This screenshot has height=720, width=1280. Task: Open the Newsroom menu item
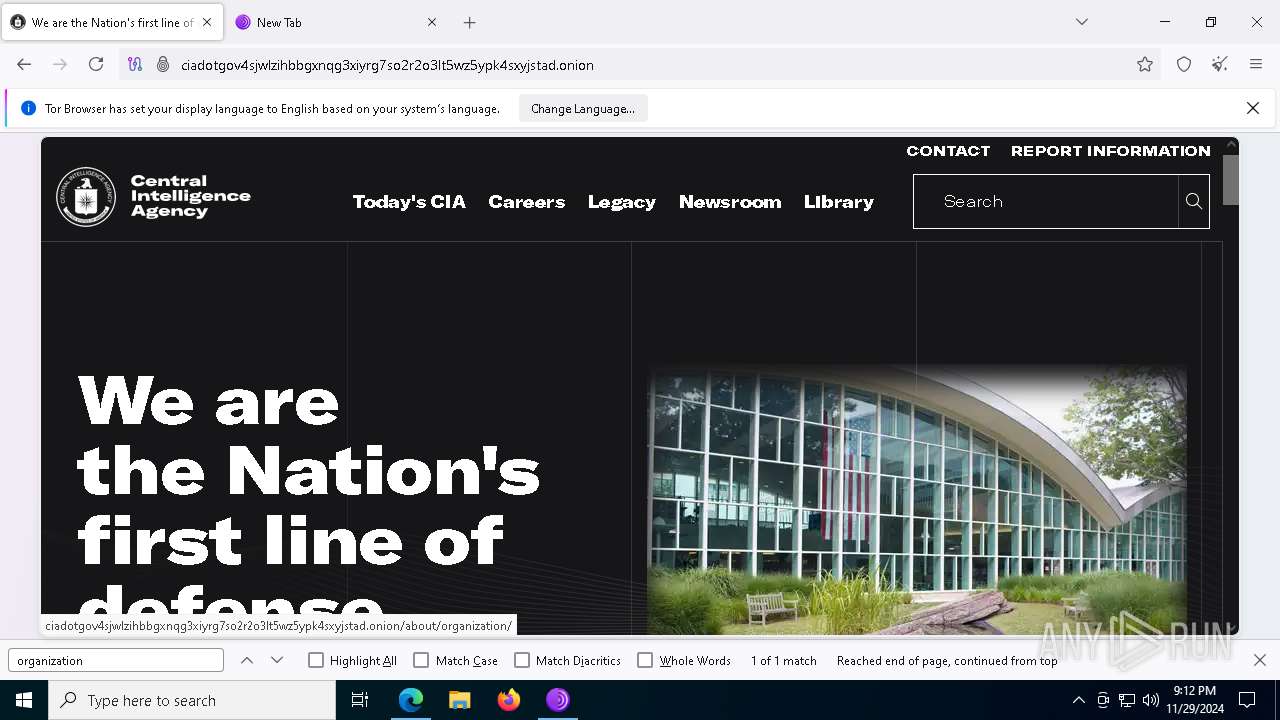click(x=730, y=201)
